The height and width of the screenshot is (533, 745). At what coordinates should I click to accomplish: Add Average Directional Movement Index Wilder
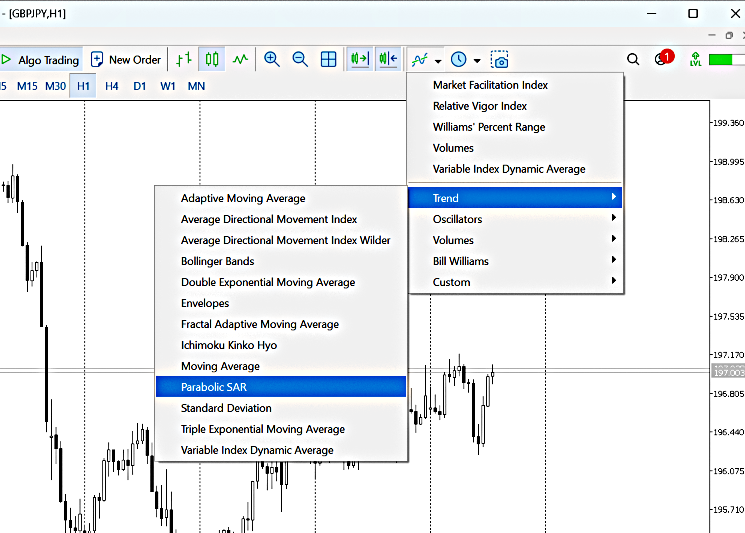[x=281, y=240]
